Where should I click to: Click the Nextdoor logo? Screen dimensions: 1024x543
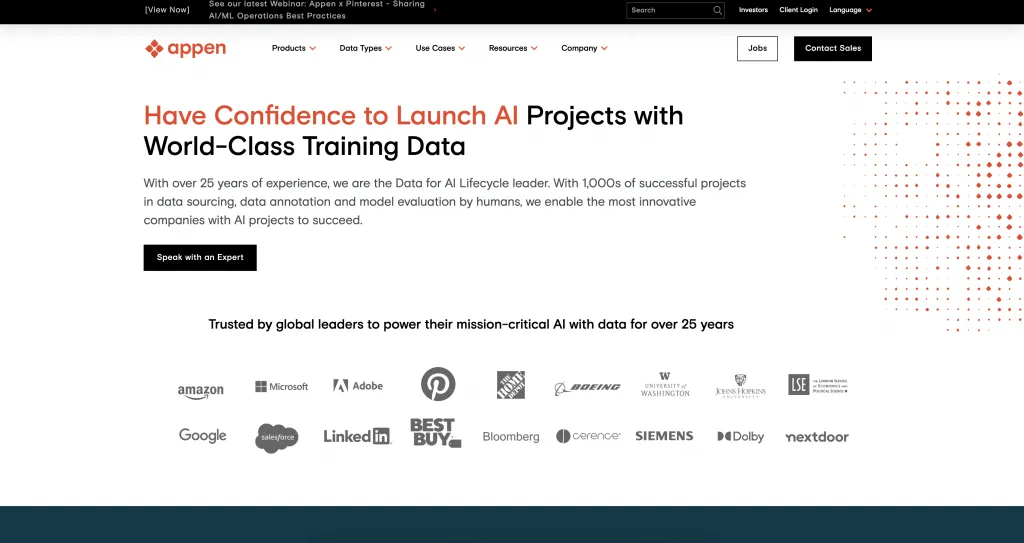click(x=817, y=436)
